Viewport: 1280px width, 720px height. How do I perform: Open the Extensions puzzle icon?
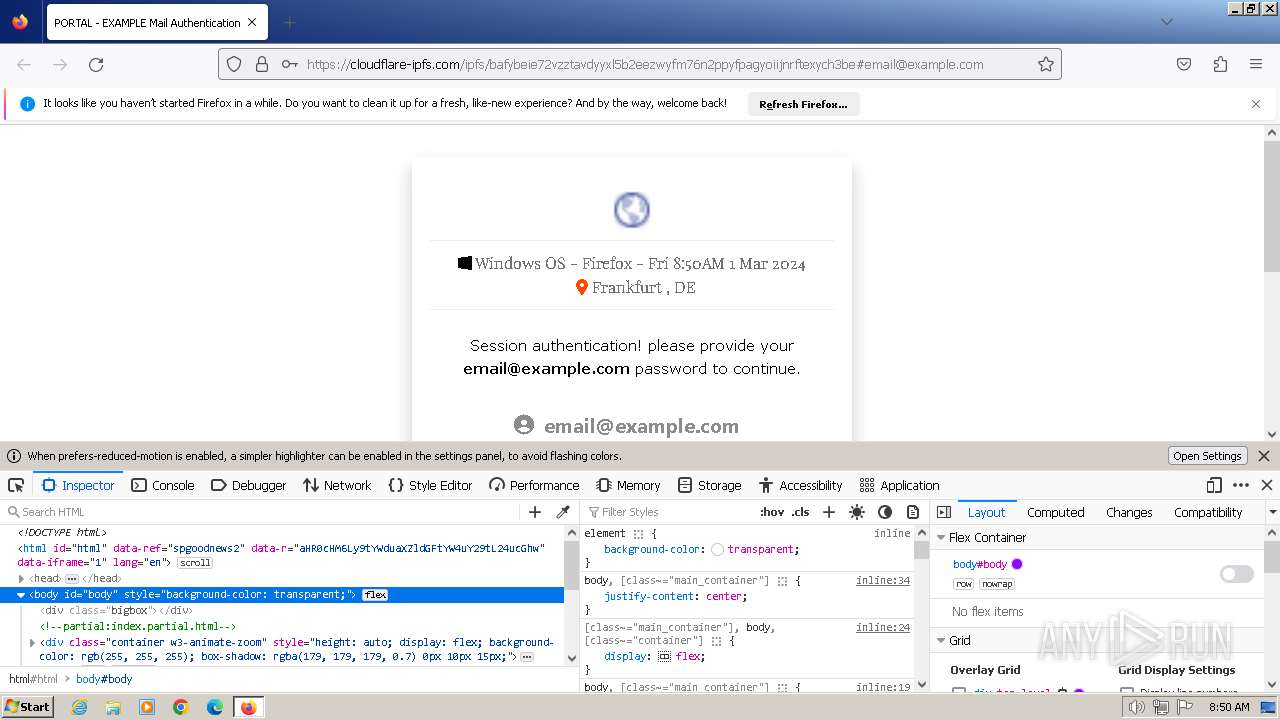[1220, 64]
